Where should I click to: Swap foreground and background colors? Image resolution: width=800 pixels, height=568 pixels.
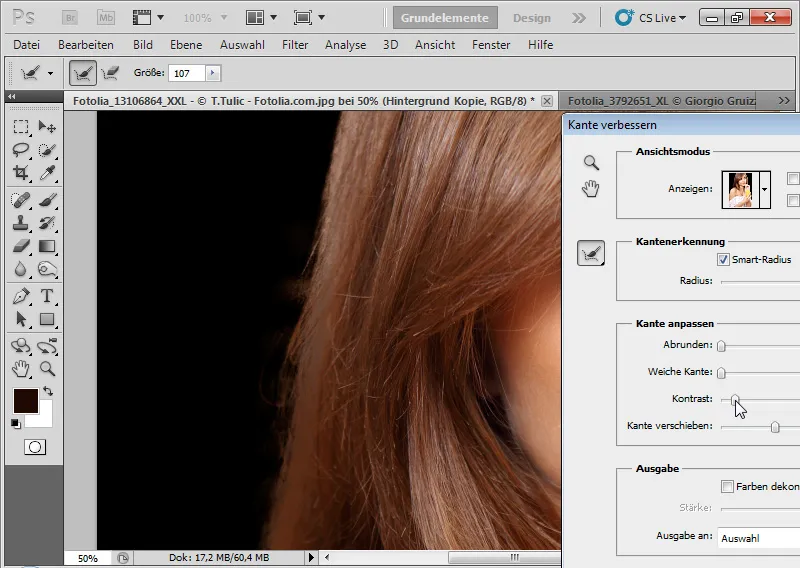pos(48,391)
